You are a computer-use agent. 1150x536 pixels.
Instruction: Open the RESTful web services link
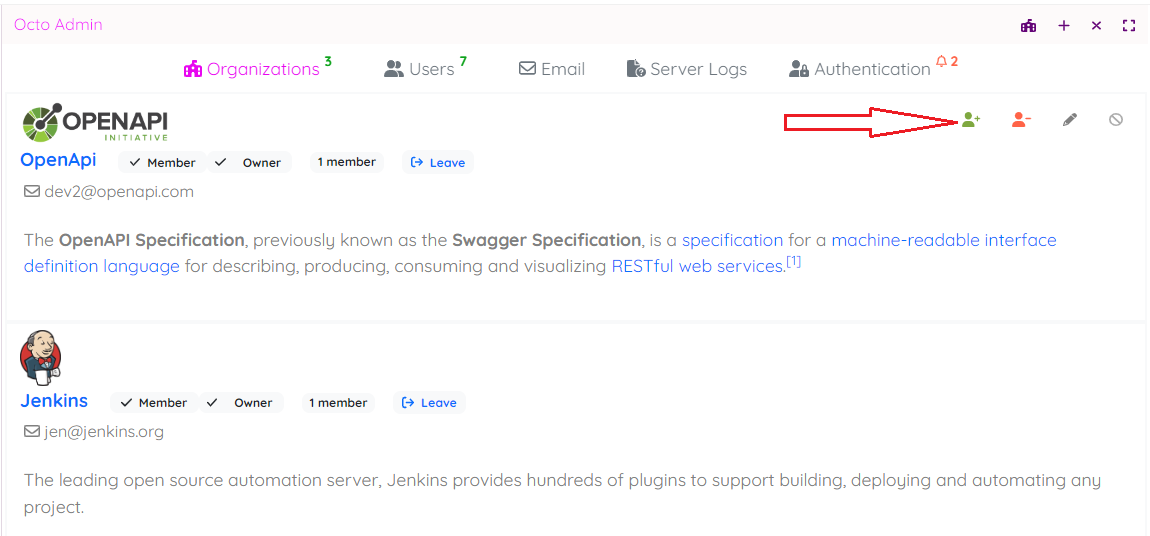coord(697,266)
